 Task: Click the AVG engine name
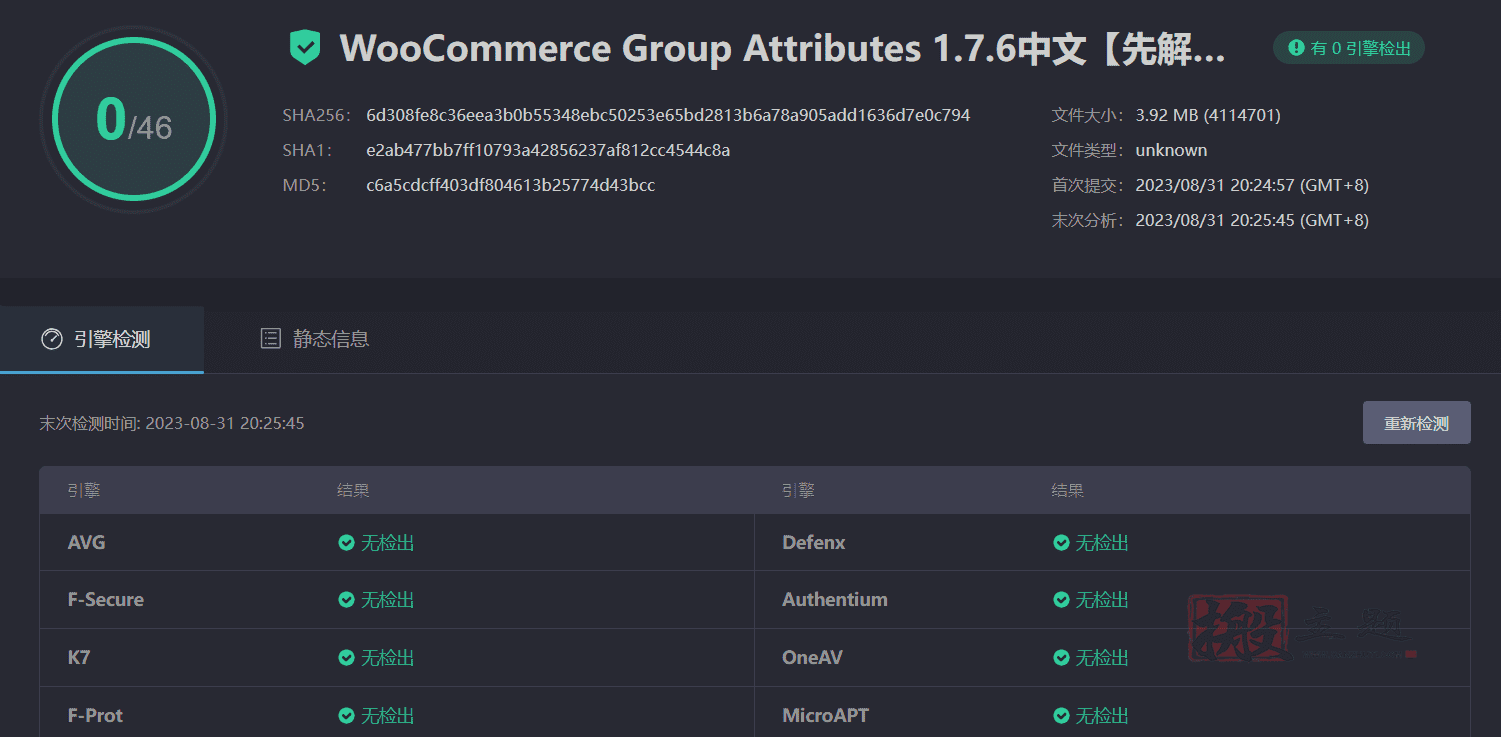(x=86, y=543)
